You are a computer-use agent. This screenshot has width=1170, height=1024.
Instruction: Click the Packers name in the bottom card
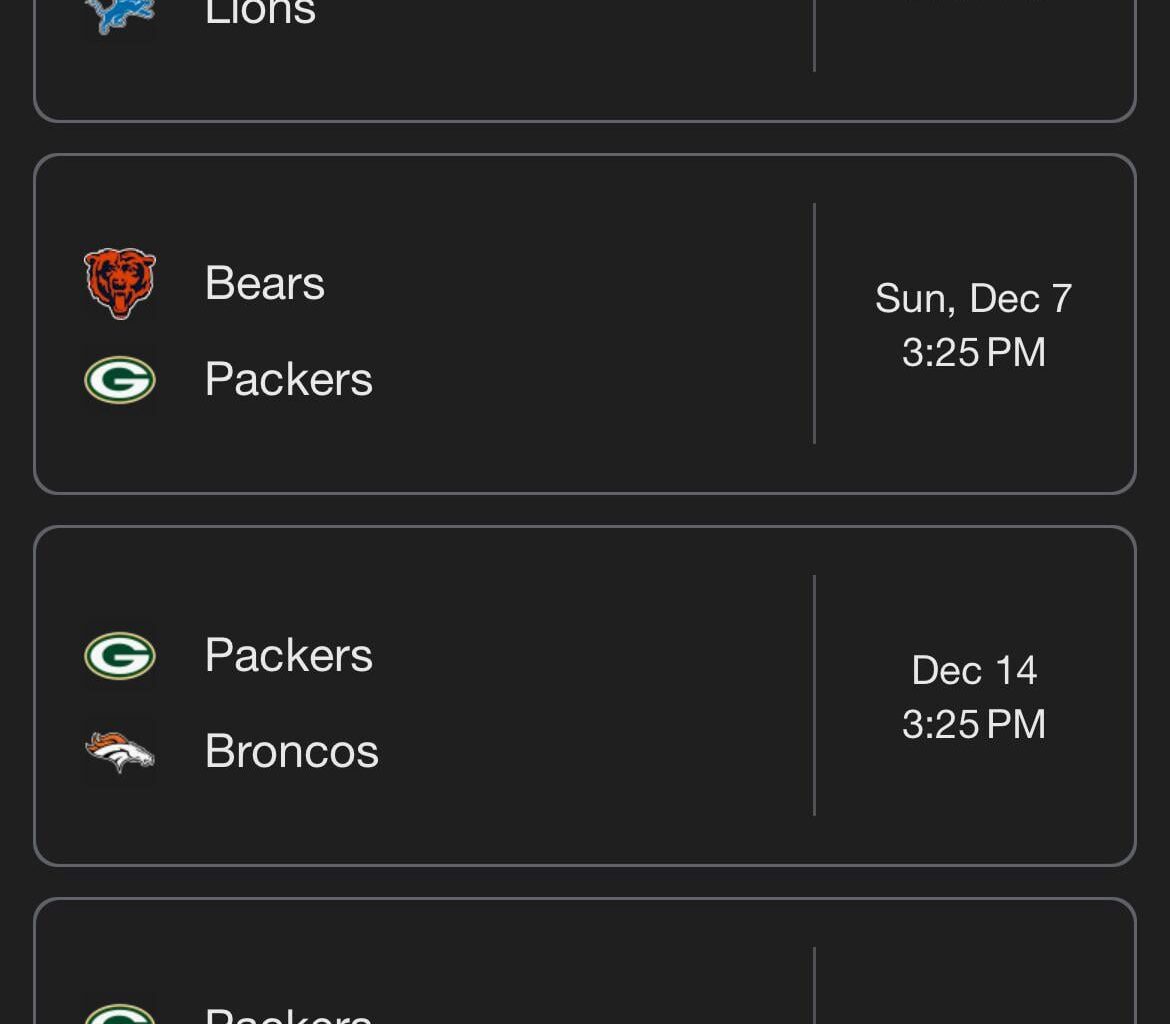(x=288, y=1014)
